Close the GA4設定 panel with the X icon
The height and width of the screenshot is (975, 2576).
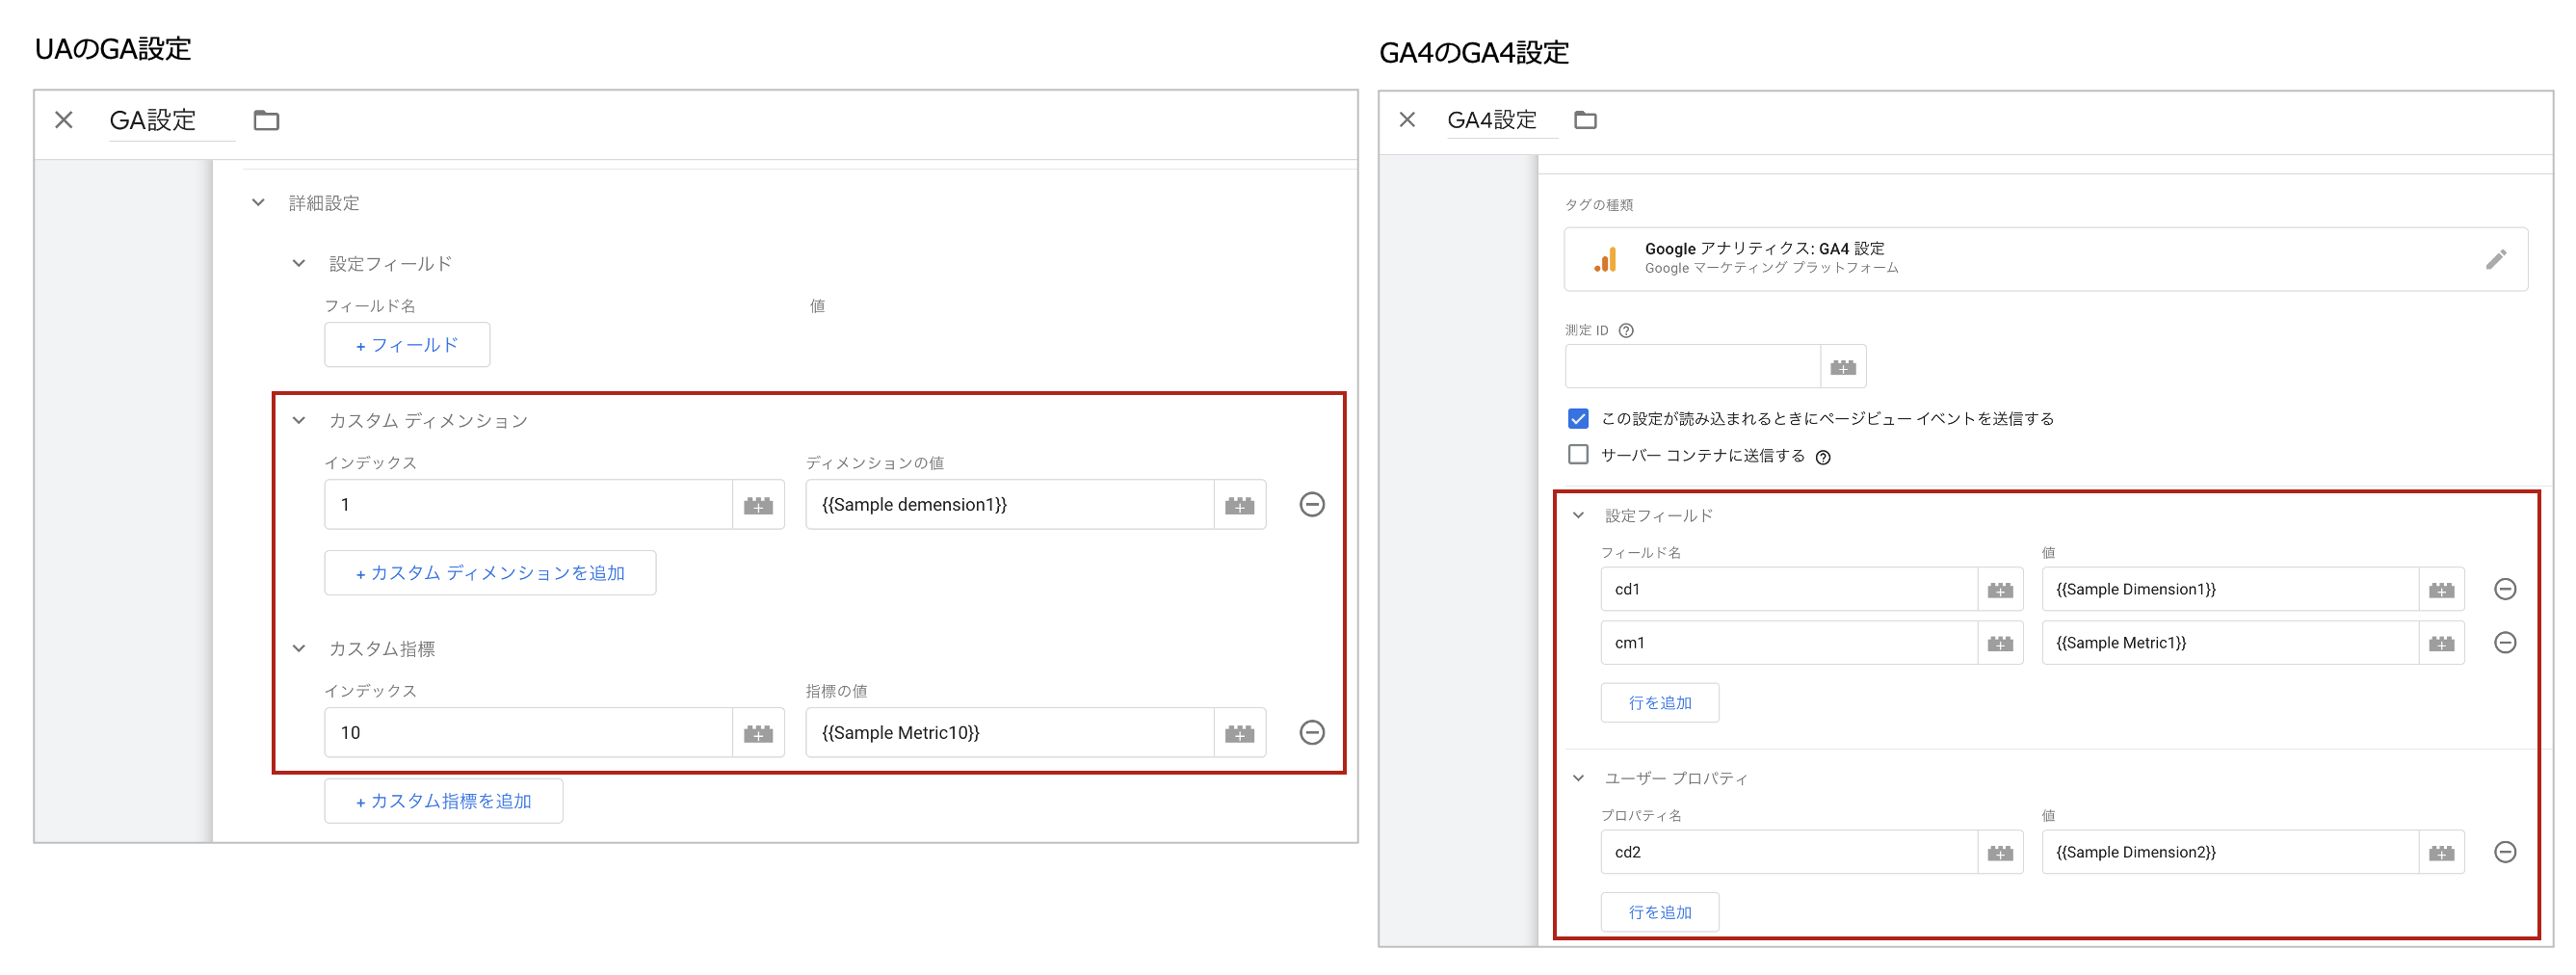[x=1407, y=120]
